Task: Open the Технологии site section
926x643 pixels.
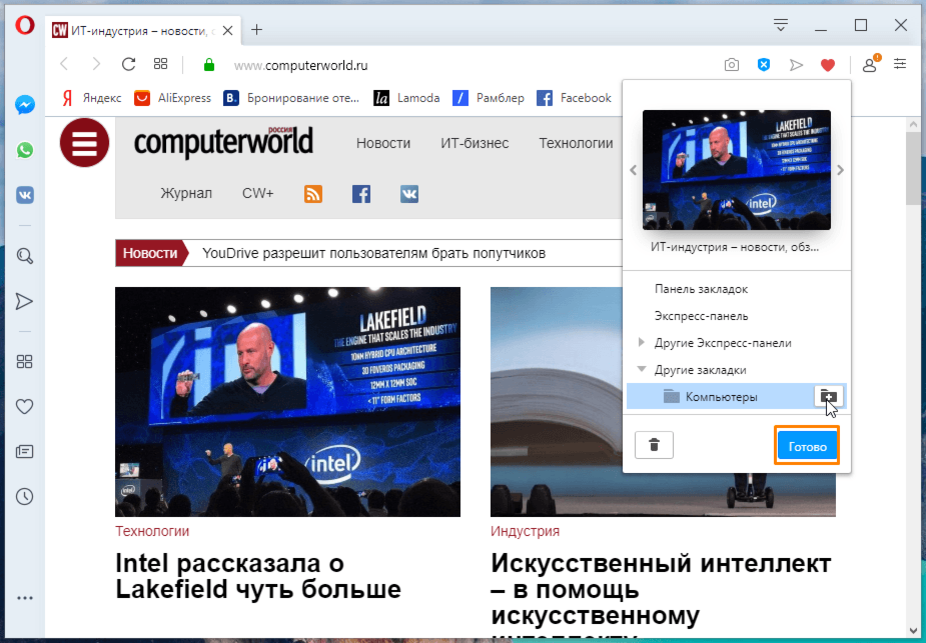Action: (576, 143)
